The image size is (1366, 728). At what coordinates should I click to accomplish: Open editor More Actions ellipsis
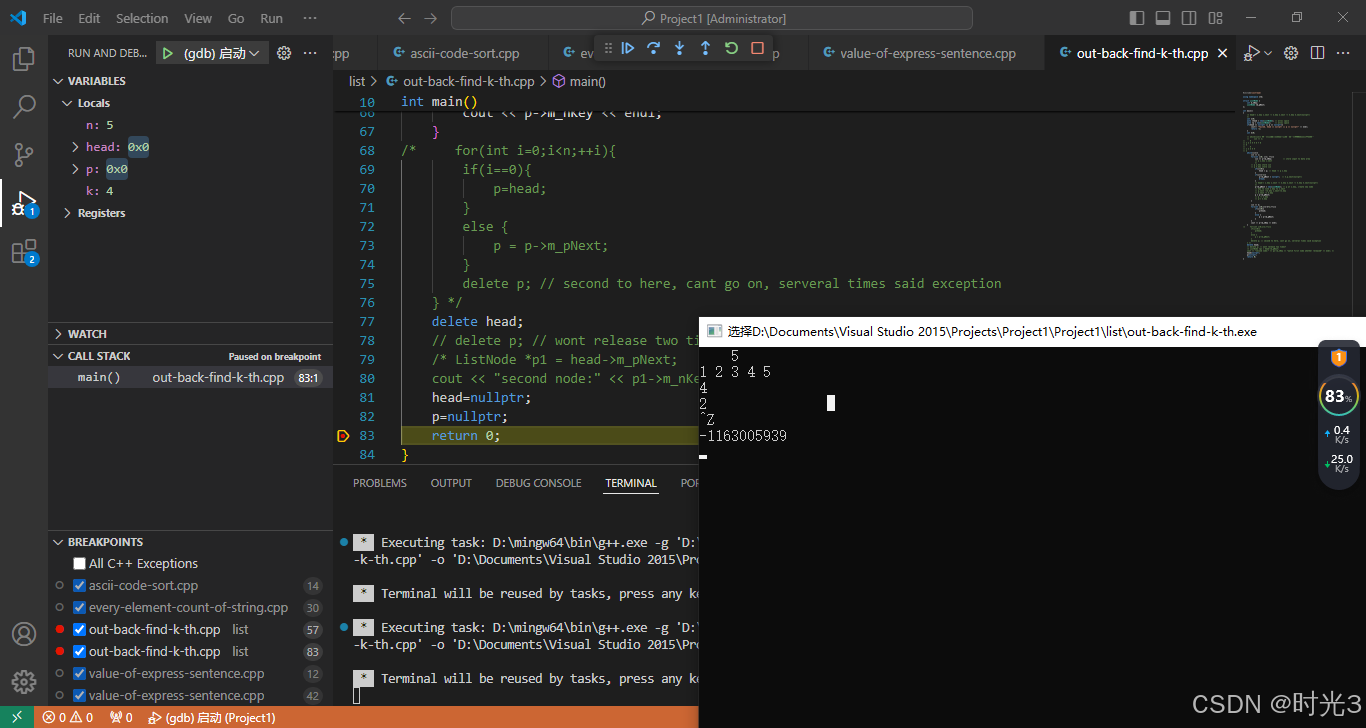(x=1345, y=53)
